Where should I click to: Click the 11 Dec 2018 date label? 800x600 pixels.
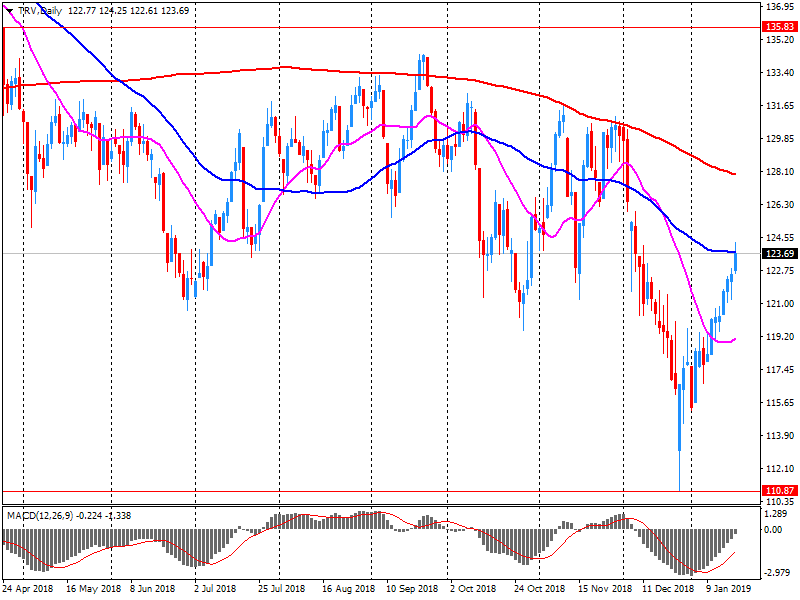click(x=668, y=589)
